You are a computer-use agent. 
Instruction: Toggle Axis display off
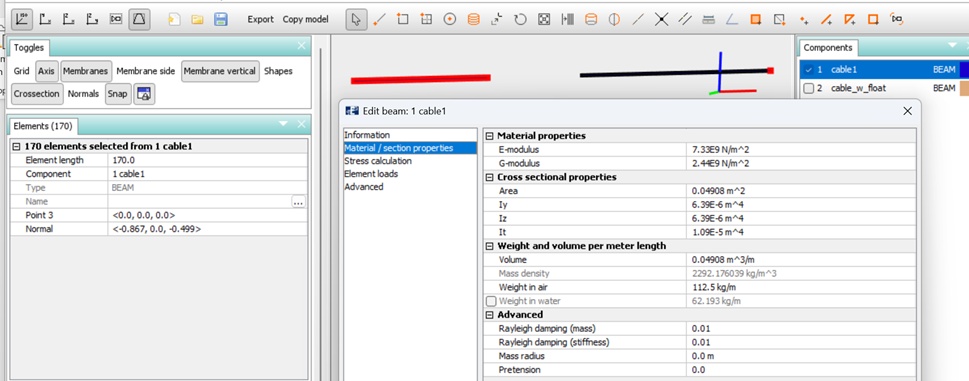click(46, 71)
